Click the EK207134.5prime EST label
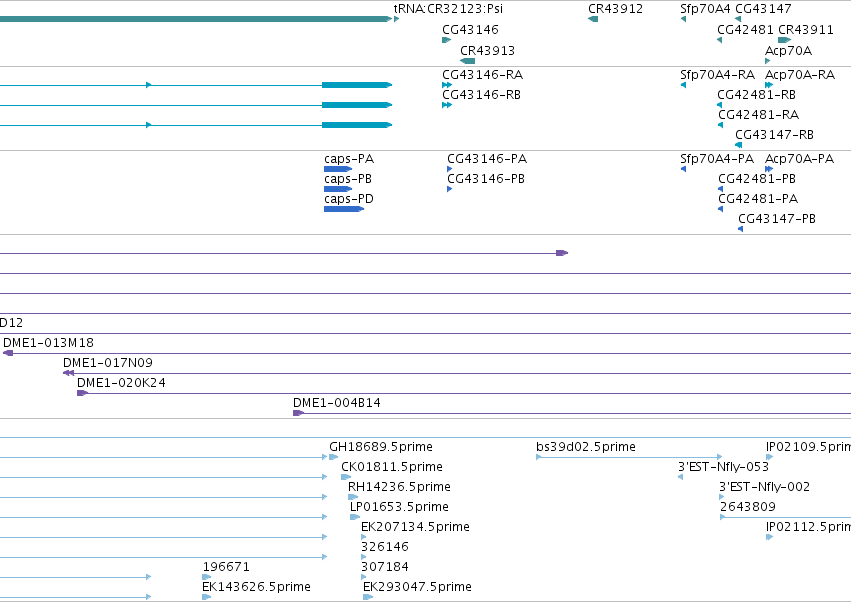This screenshot has height=602, width=851. tap(415, 527)
